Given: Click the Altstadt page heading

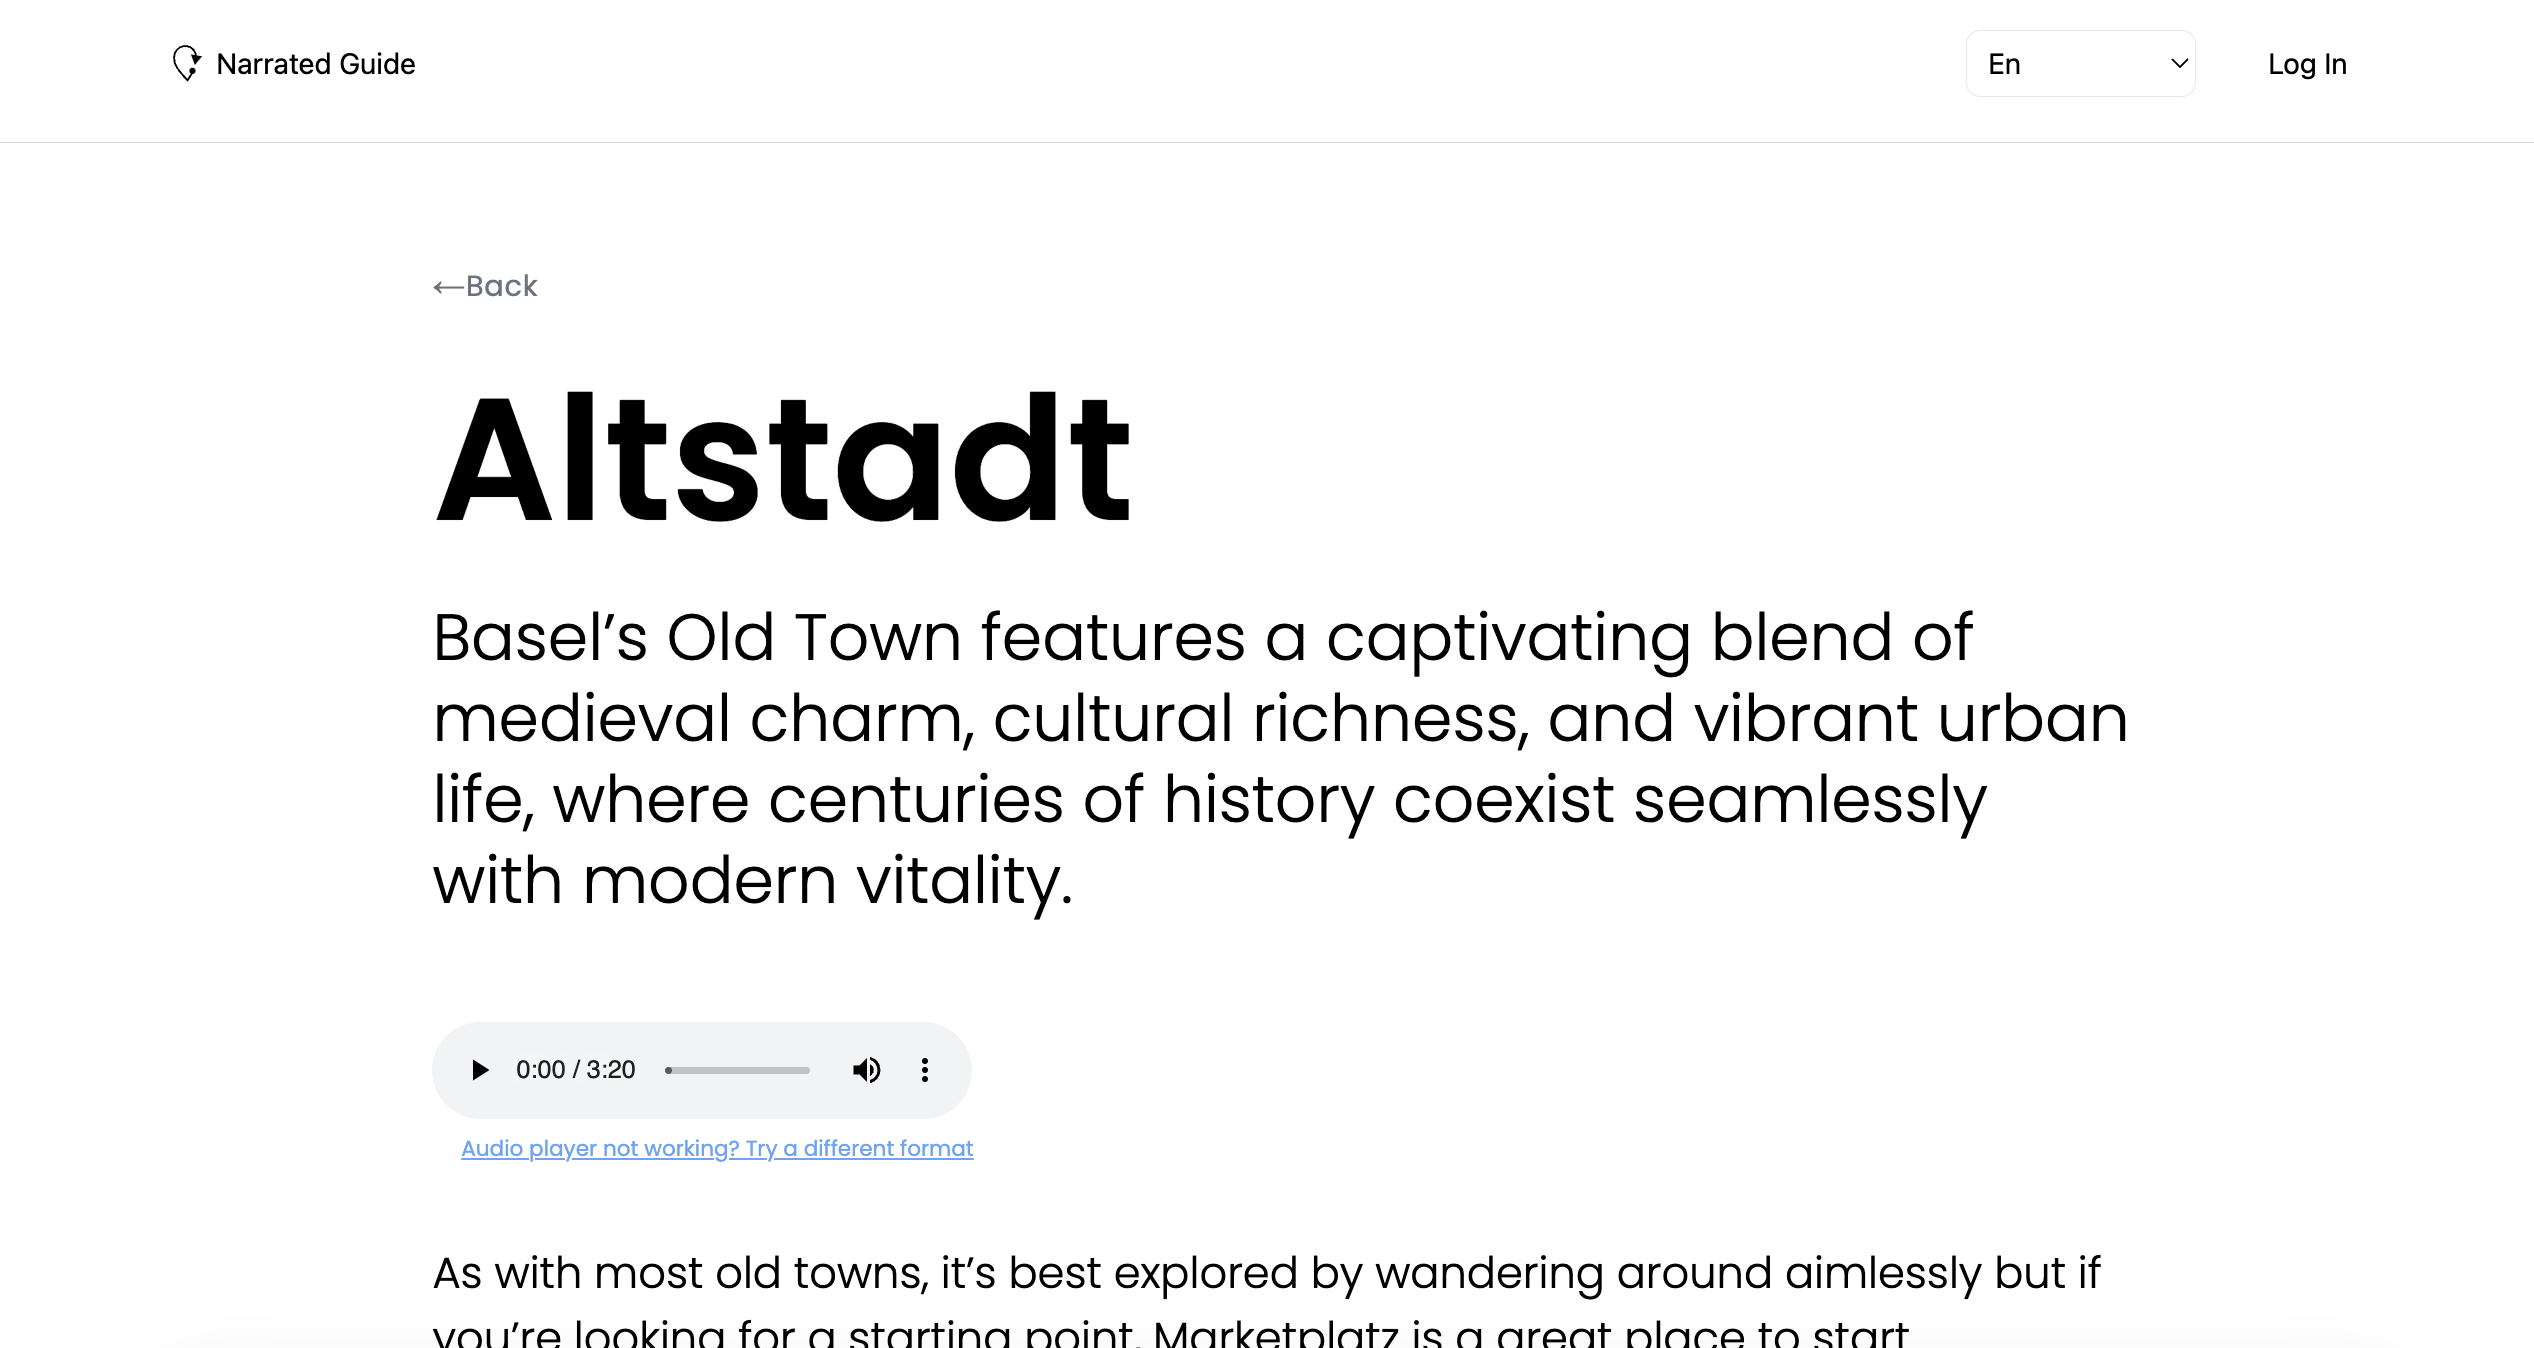Looking at the screenshot, I should point(783,459).
